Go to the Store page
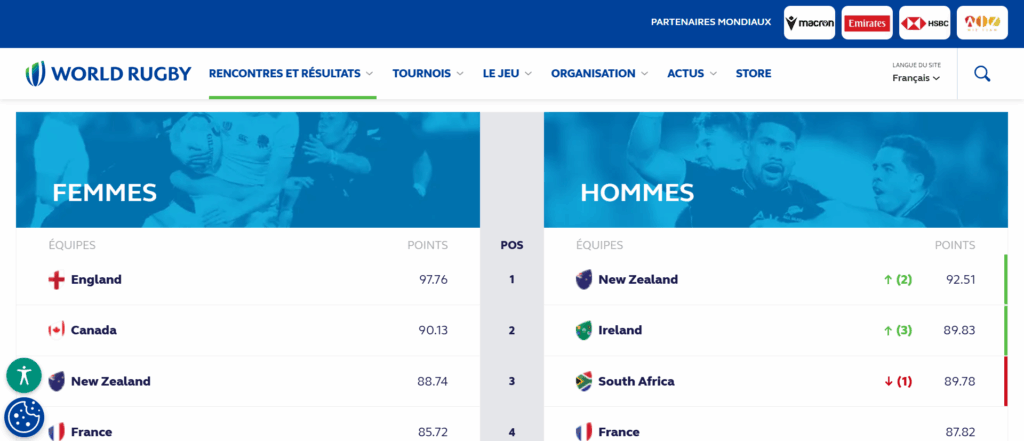This screenshot has width=1024, height=441. (753, 73)
